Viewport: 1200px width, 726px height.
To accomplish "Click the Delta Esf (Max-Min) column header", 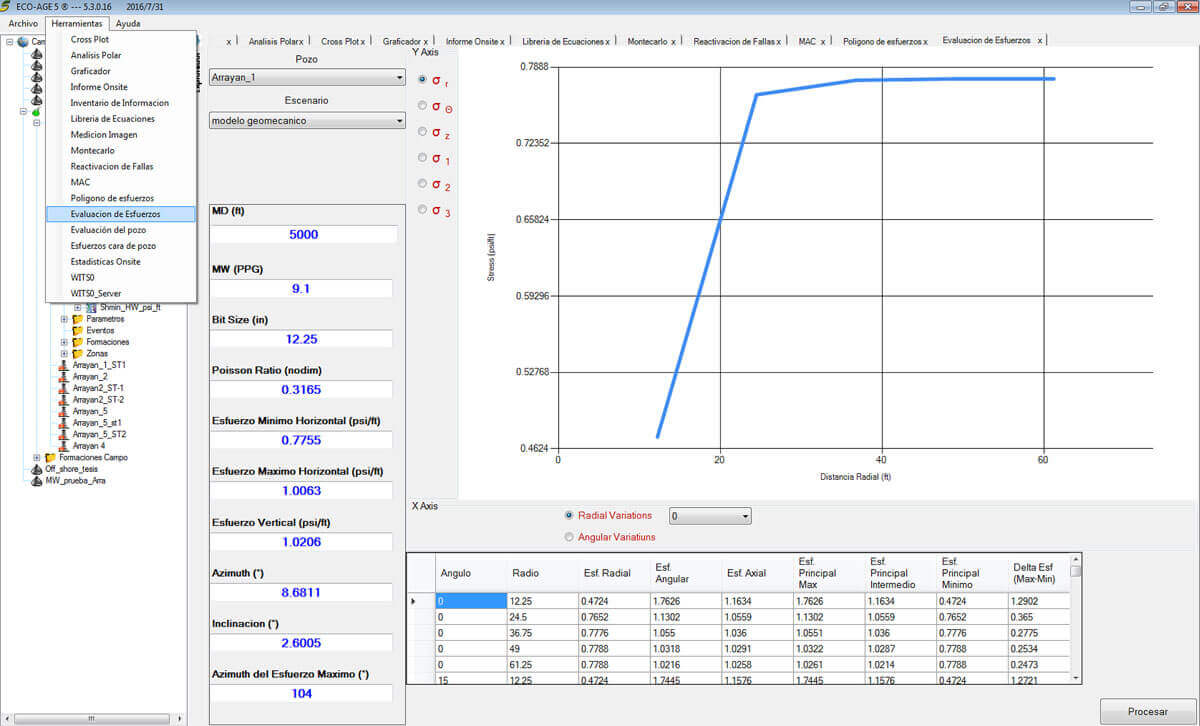I will point(1039,573).
